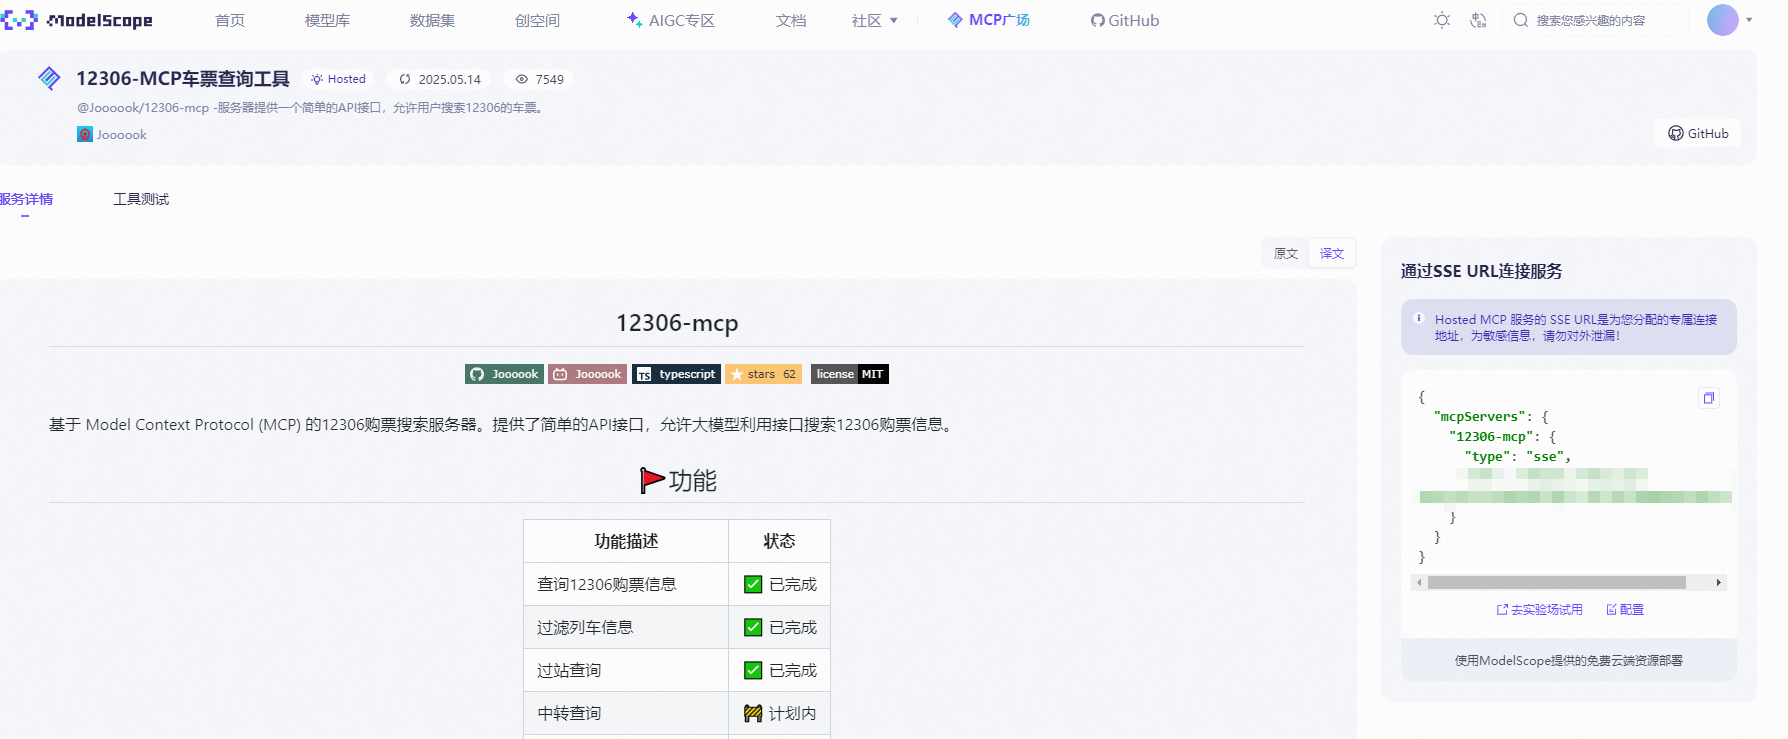Click the 12306-mcp README heading
Image resolution: width=1788 pixels, height=739 pixels.
(677, 323)
